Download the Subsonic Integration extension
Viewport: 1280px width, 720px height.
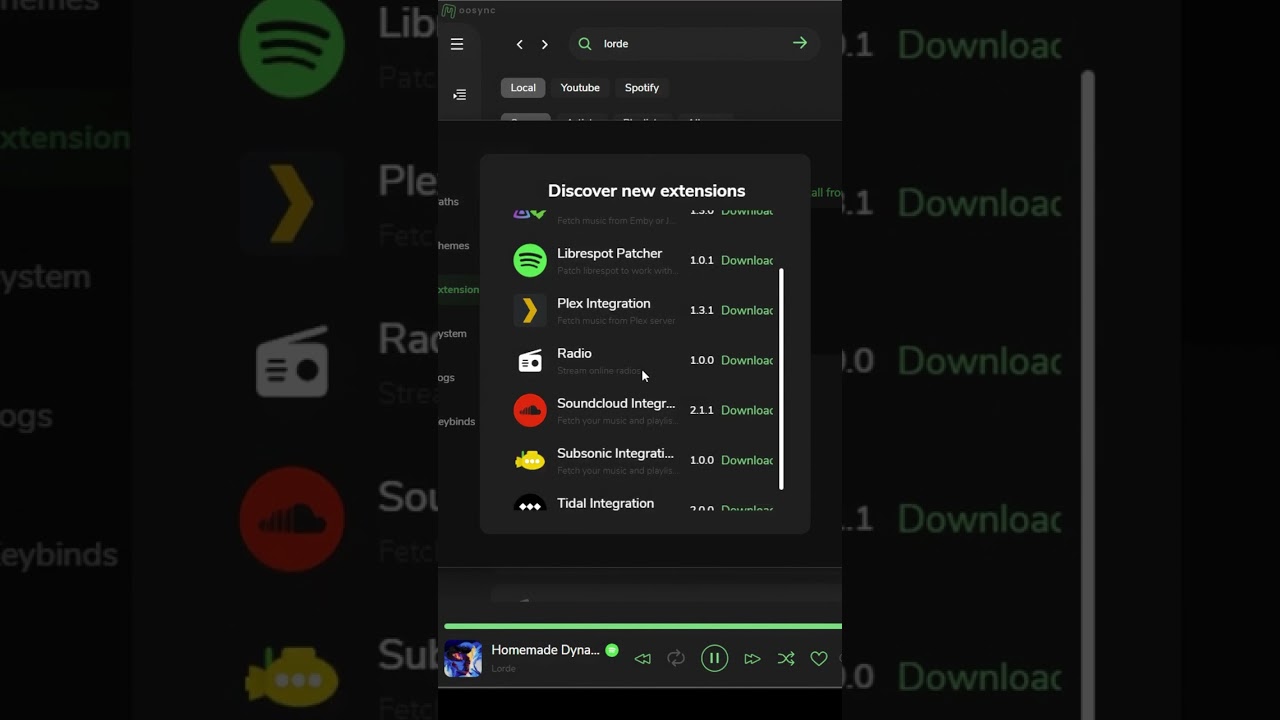[747, 460]
